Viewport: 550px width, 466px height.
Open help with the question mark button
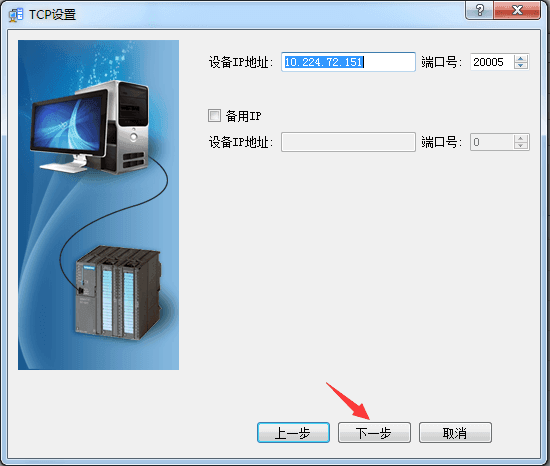[479, 10]
